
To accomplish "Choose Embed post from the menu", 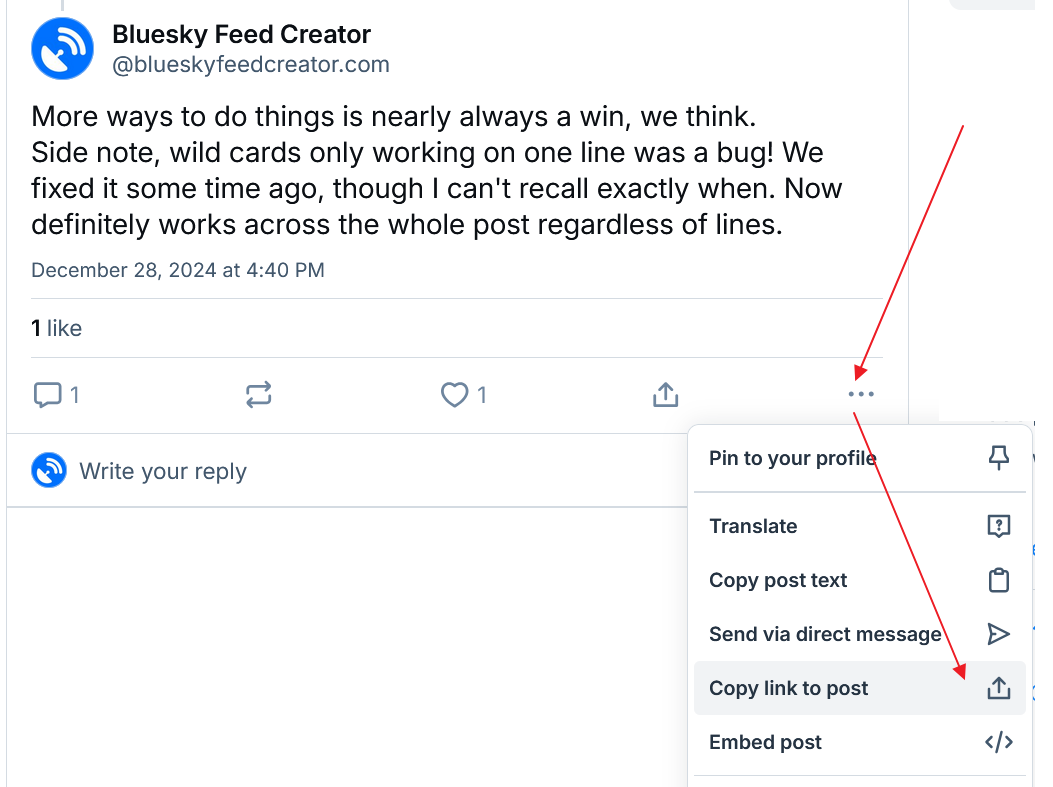I will pyautogui.click(x=765, y=742).
